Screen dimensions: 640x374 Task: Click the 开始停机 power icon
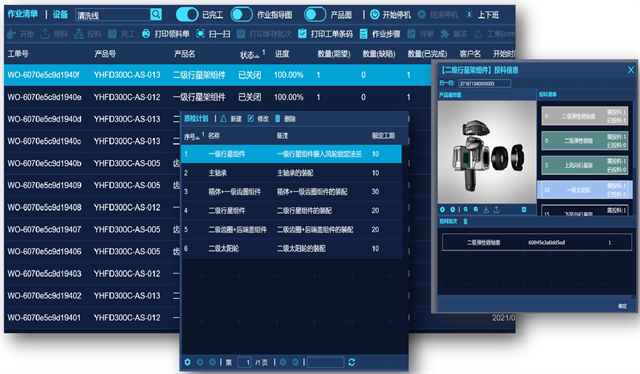[x=374, y=15]
